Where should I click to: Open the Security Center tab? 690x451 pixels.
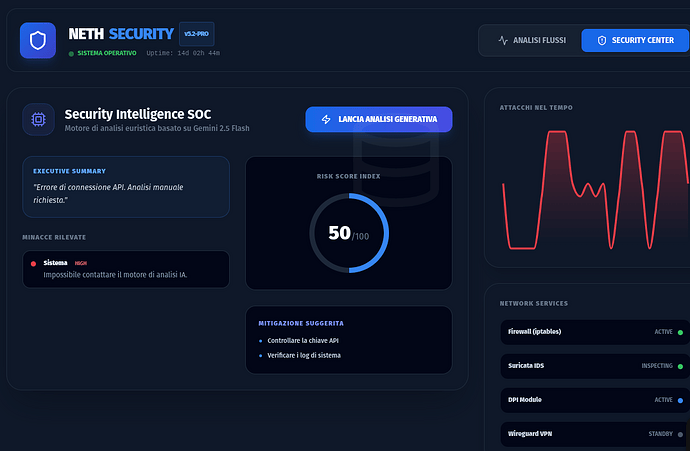click(x=635, y=41)
